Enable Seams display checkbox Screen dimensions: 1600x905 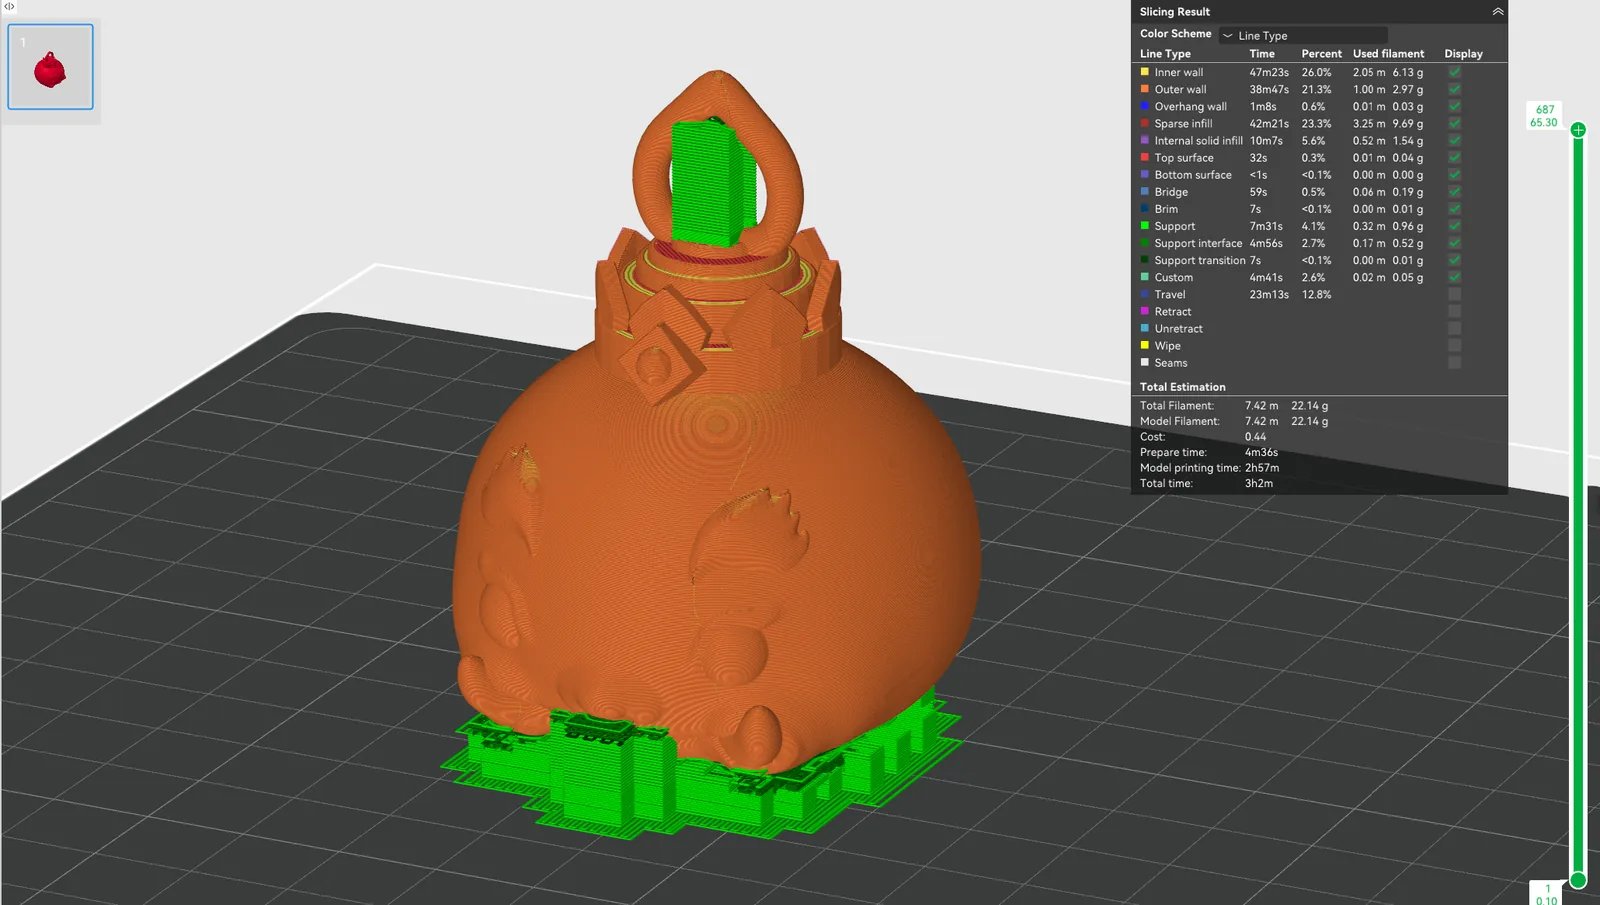[1455, 362]
